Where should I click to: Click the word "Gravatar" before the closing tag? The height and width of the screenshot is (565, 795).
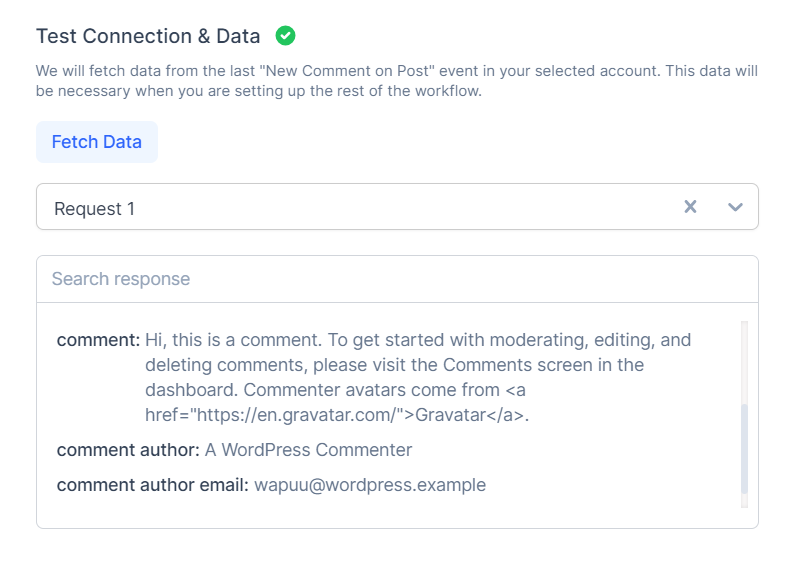pos(456,415)
